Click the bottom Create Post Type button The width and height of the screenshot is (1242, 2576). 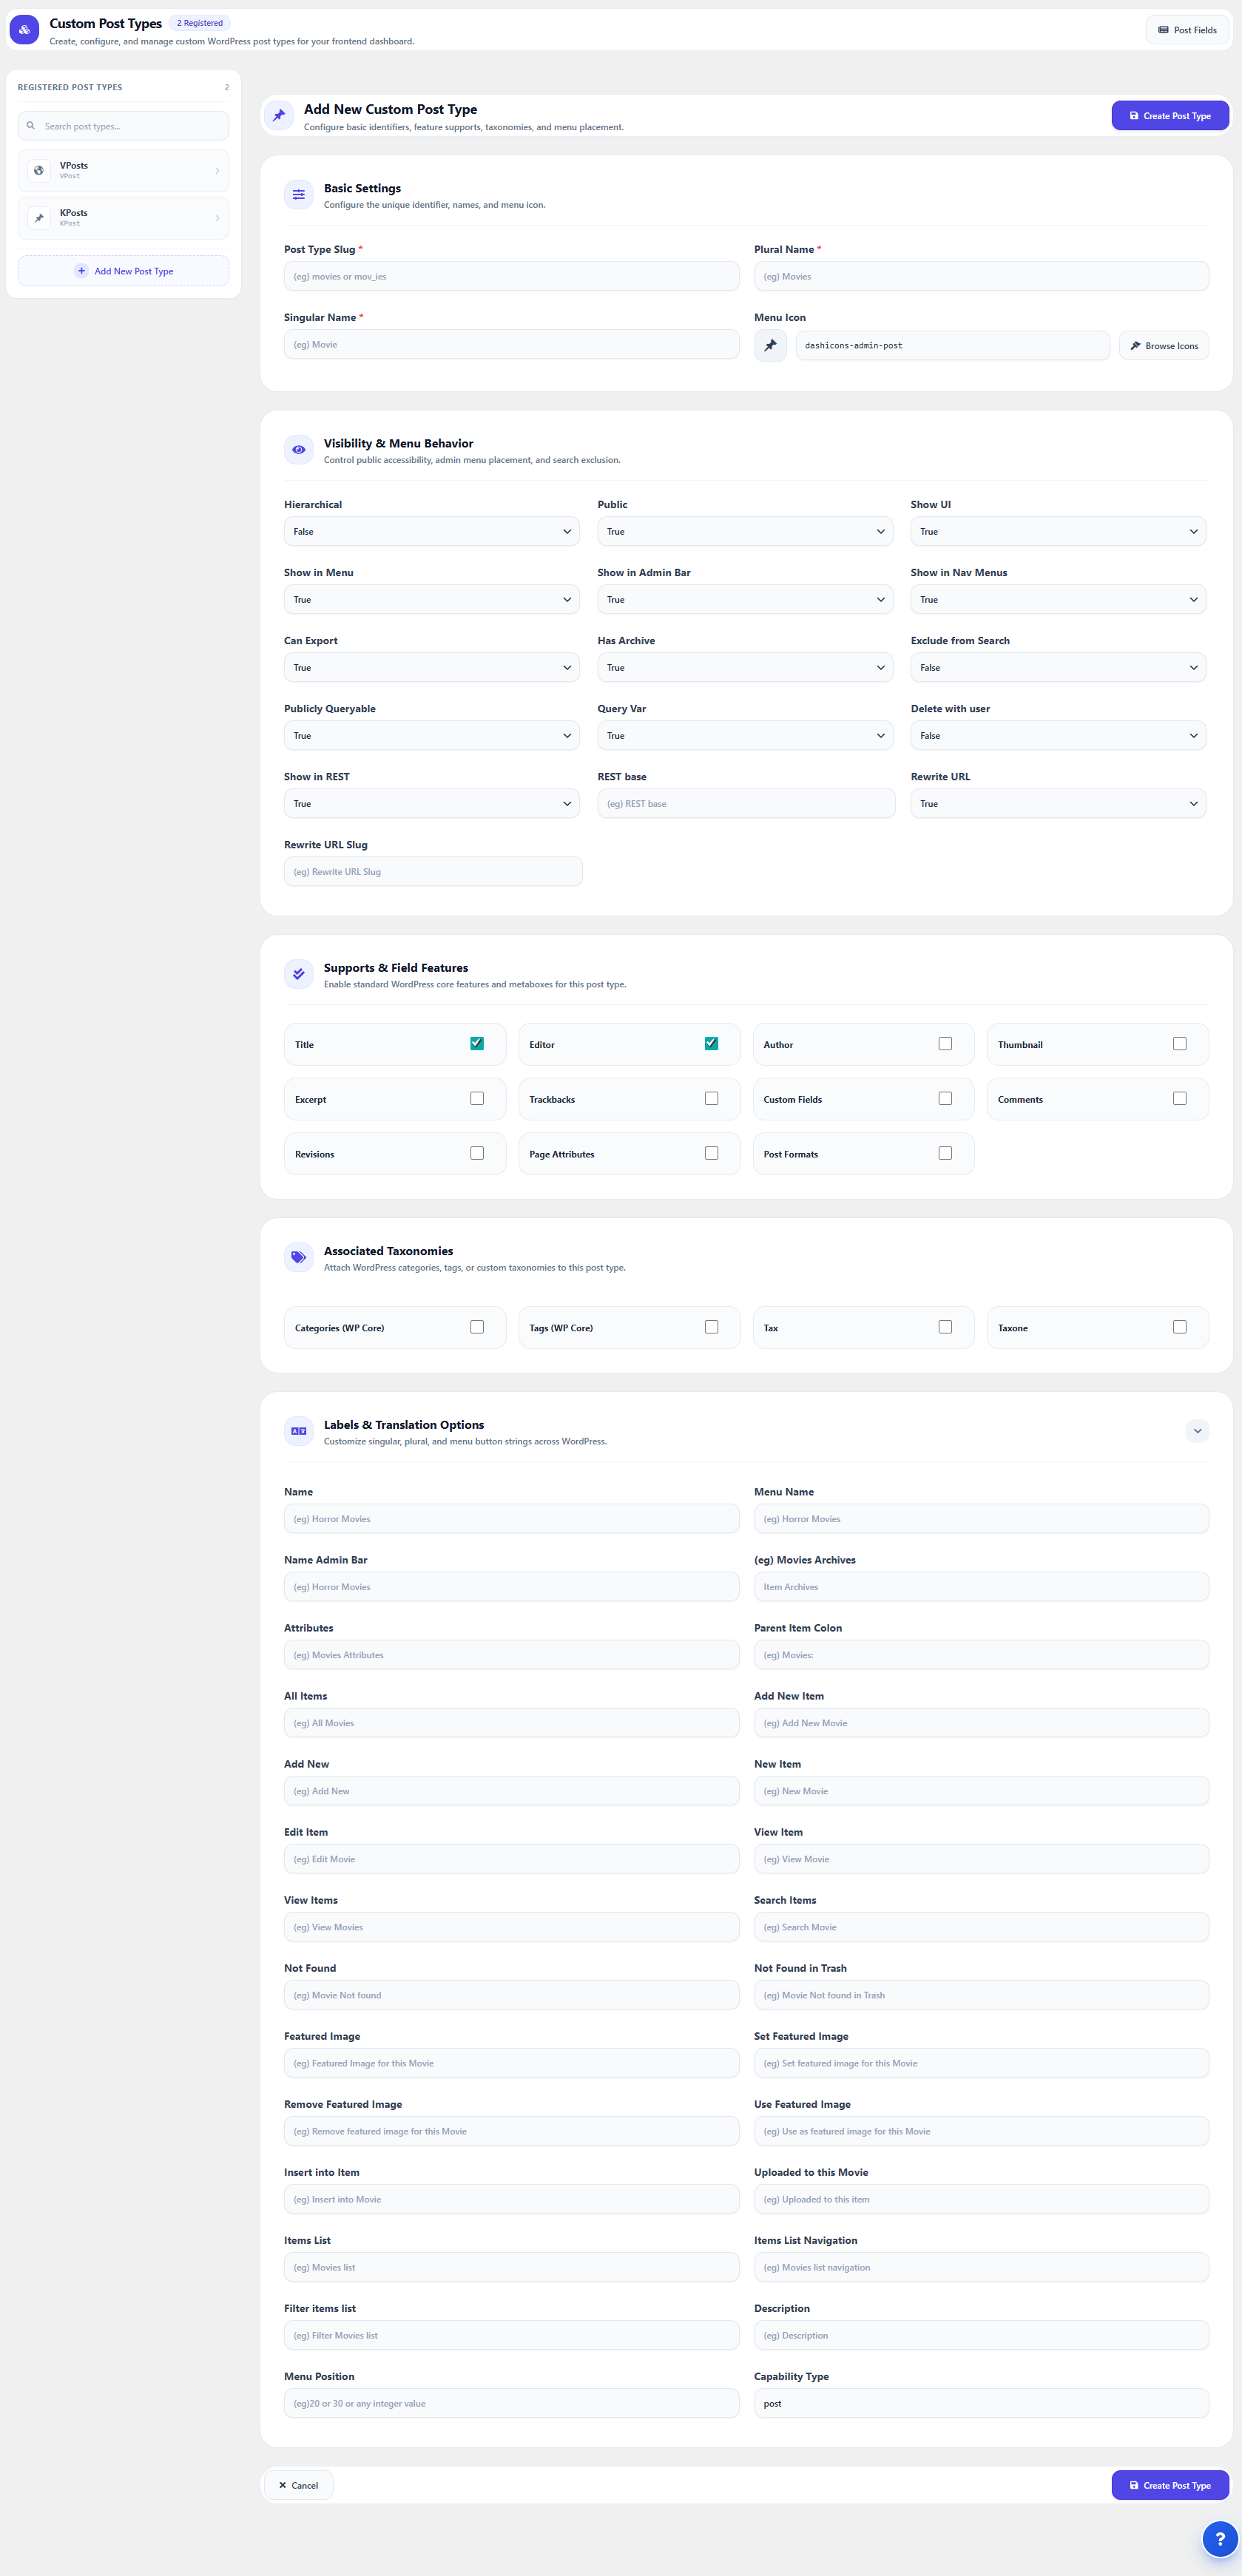click(1170, 2486)
